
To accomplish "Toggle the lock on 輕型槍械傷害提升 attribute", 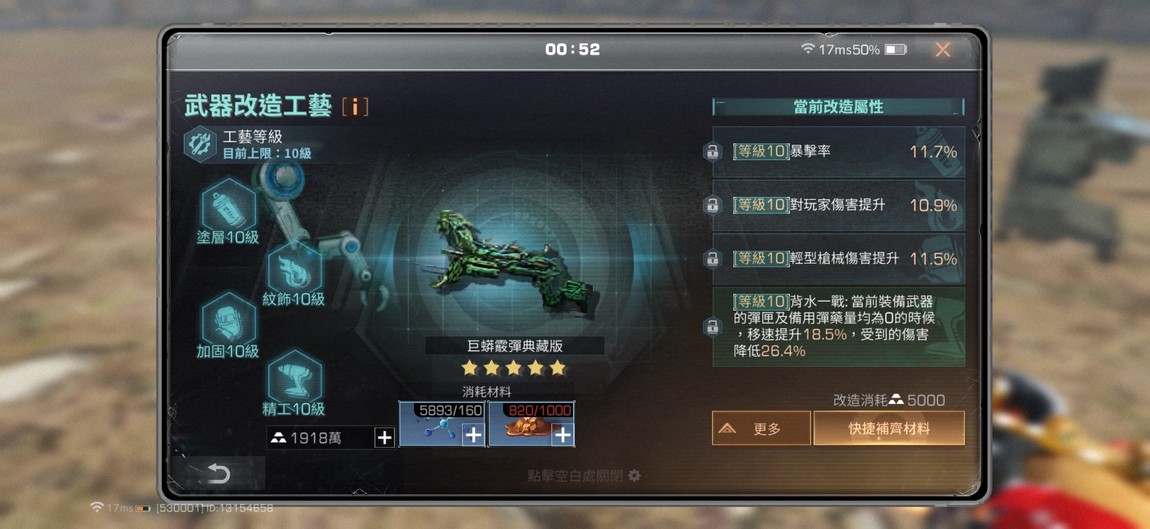I will point(711,258).
